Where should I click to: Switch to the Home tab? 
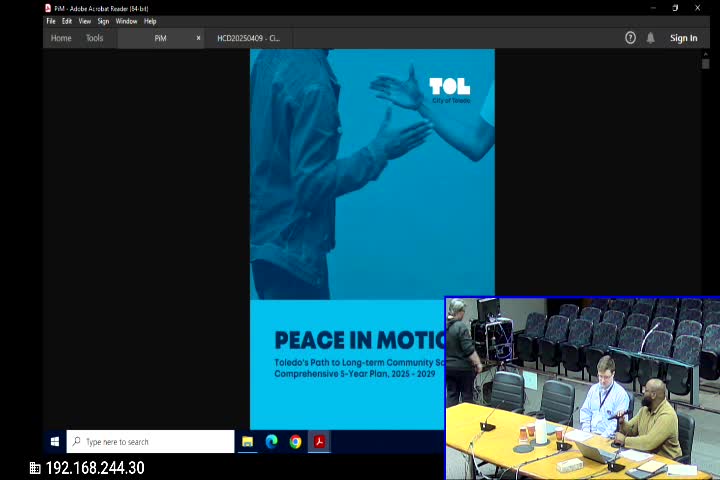61,38
